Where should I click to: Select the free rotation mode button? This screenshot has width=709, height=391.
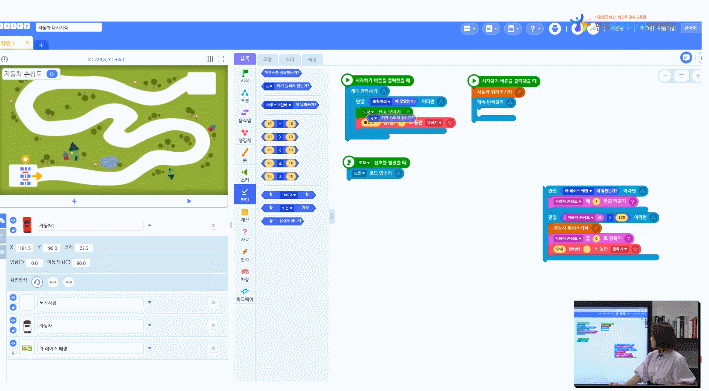(x=37, y=282)
